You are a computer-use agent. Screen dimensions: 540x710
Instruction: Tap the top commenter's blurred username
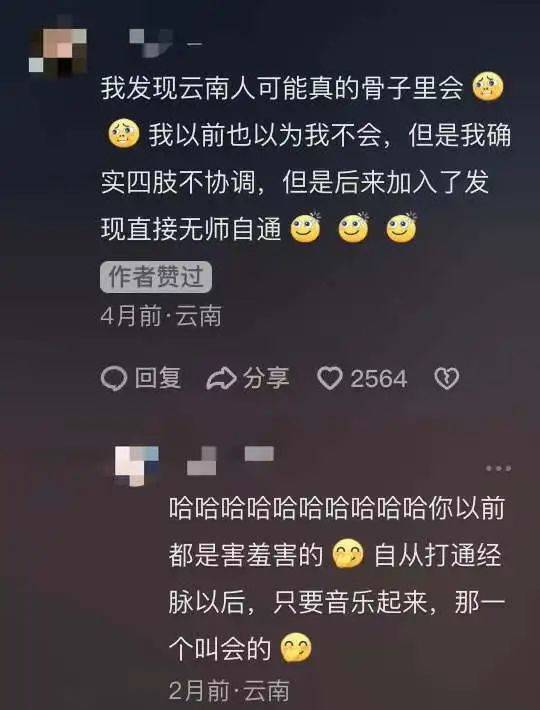165,43
